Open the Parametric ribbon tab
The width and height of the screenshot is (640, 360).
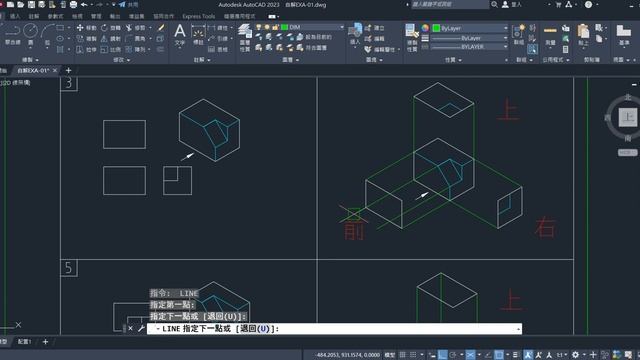(x=56, y=16)
